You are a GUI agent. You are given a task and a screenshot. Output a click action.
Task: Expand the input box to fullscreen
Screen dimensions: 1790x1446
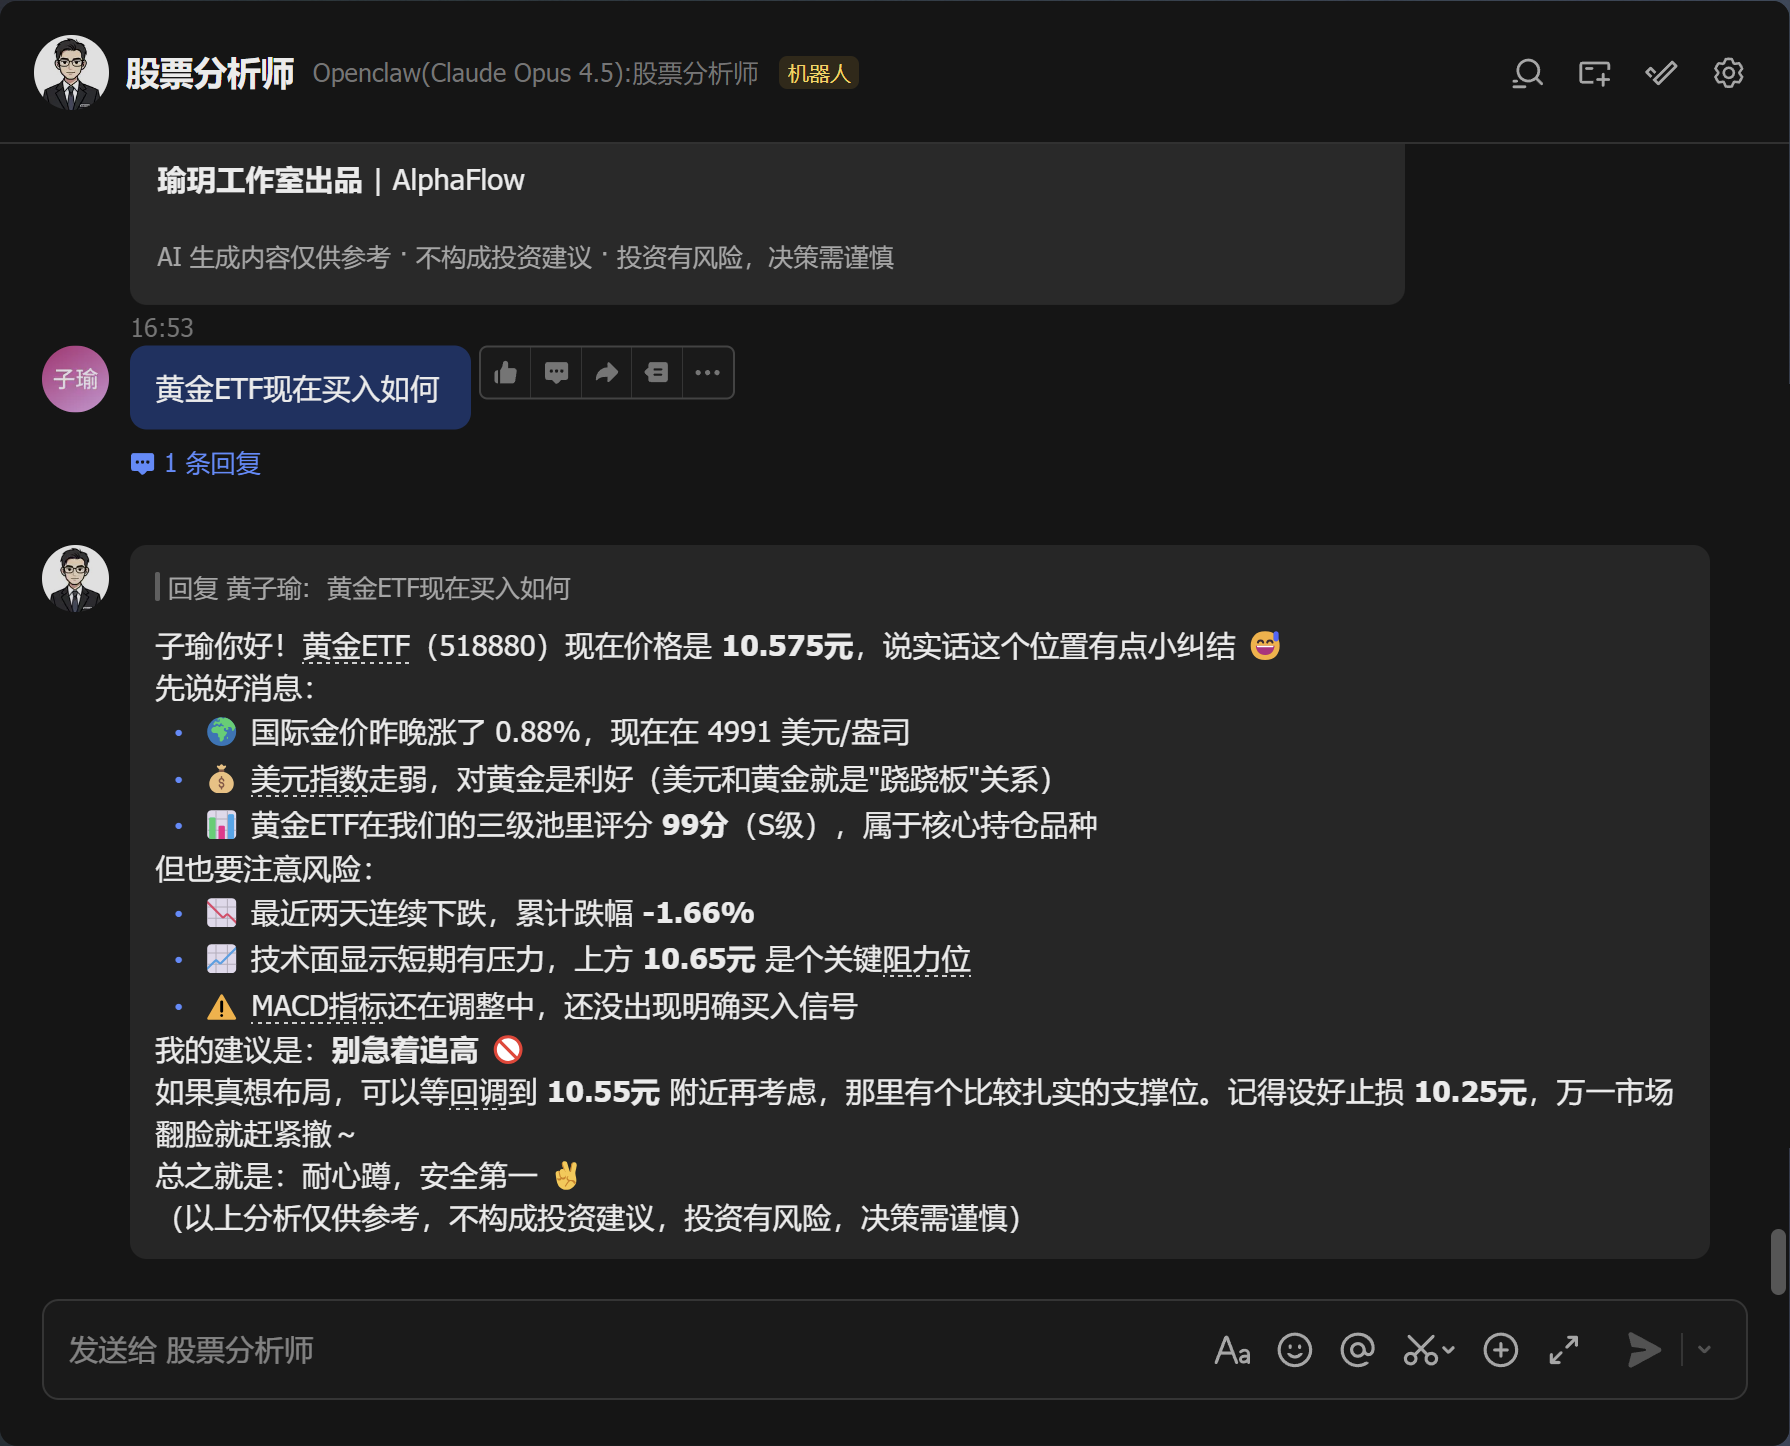tap(1565, 1350)
